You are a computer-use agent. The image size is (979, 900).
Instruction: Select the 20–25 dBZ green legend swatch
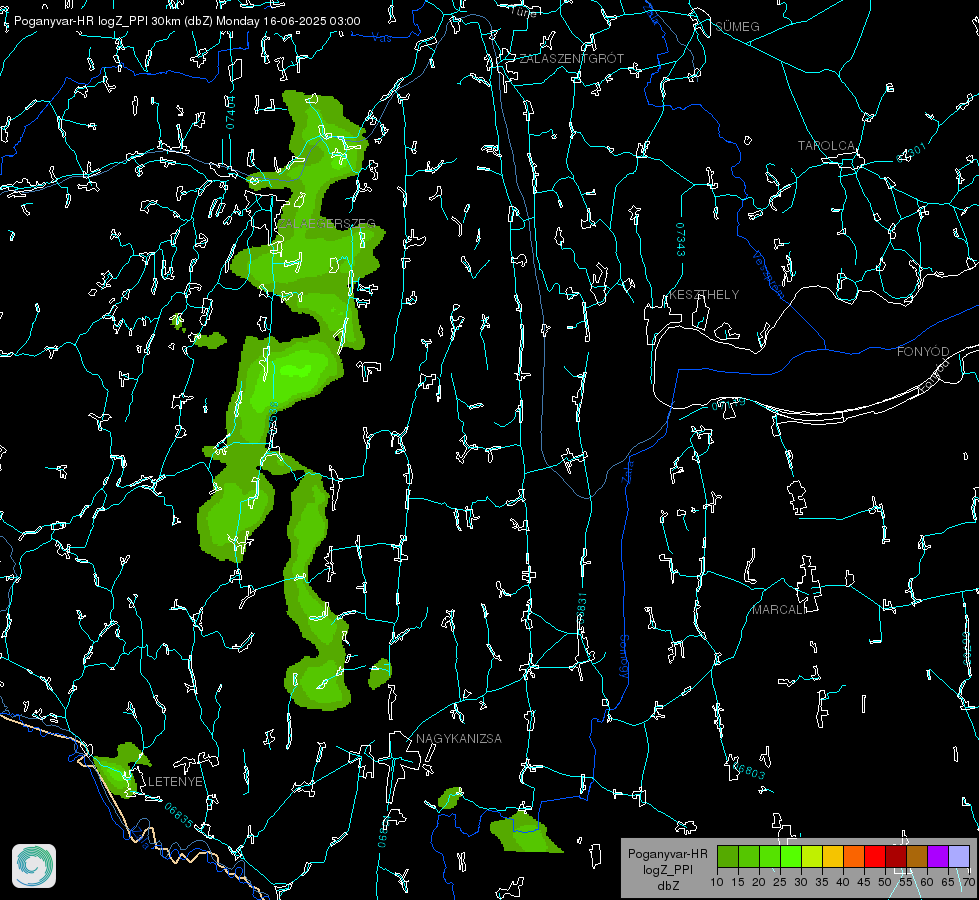[770, 856]
